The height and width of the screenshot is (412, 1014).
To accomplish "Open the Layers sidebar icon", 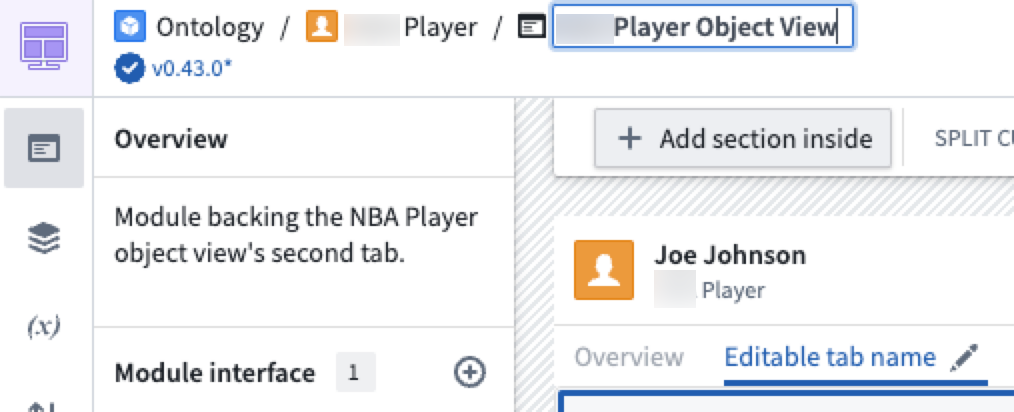I will (x=44, y=238).
